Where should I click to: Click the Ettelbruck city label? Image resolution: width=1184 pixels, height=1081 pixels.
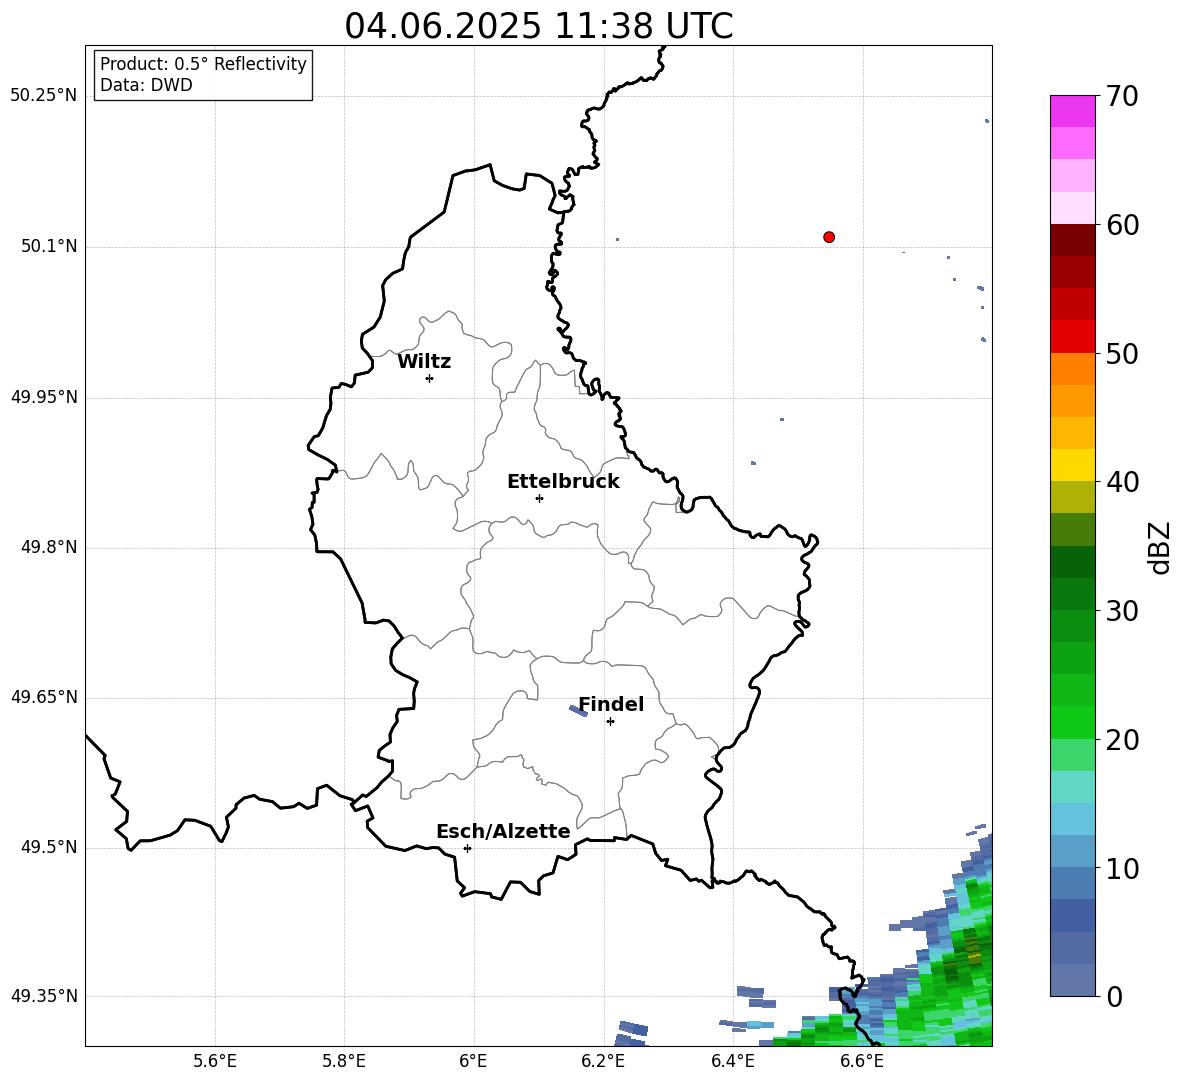[563, 482]
